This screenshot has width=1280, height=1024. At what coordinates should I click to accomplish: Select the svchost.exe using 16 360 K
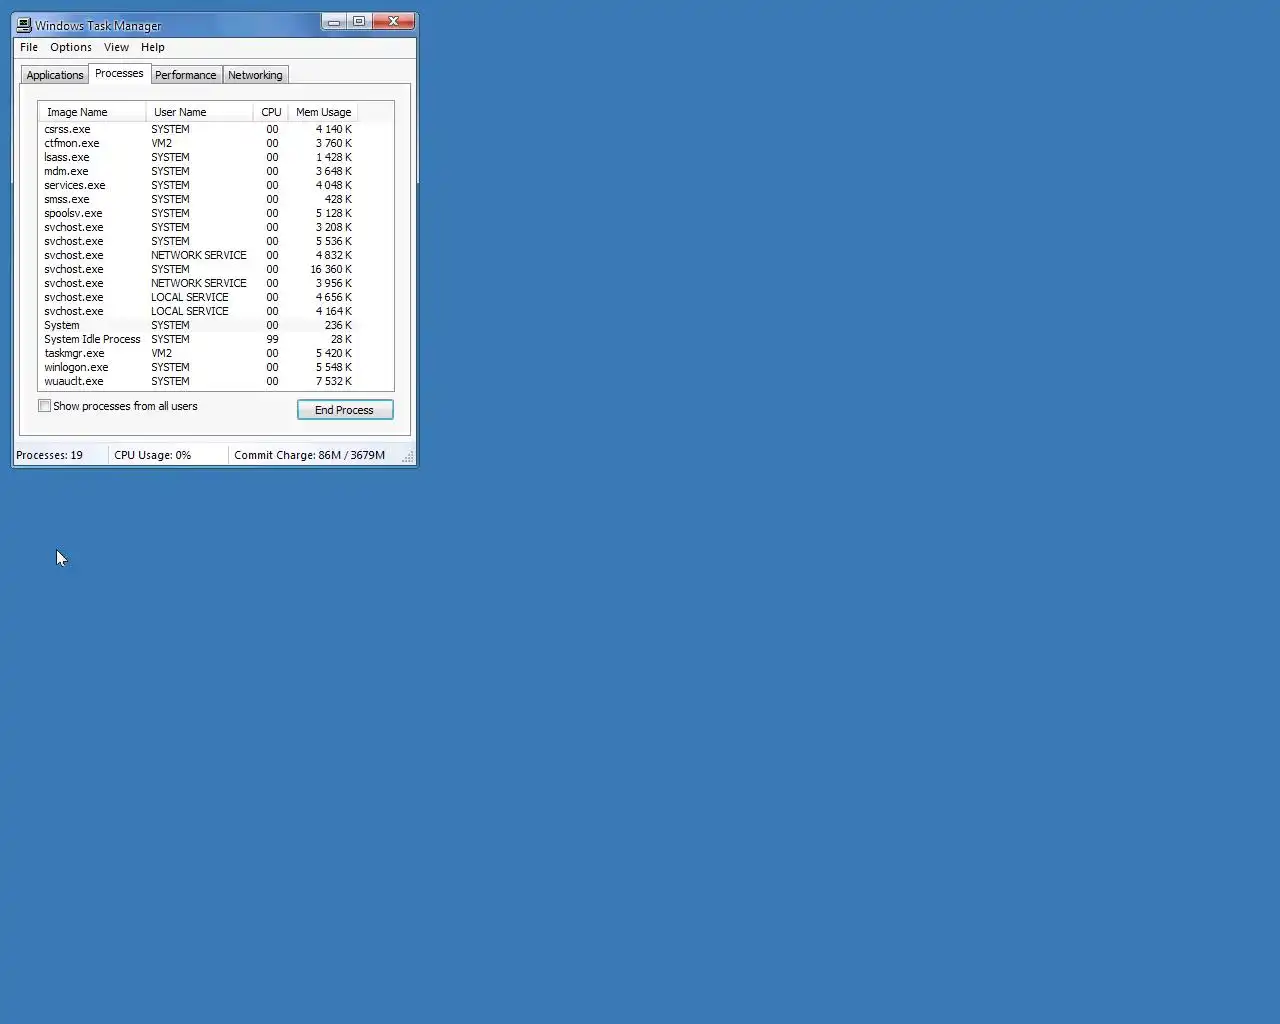click(197, 269)
